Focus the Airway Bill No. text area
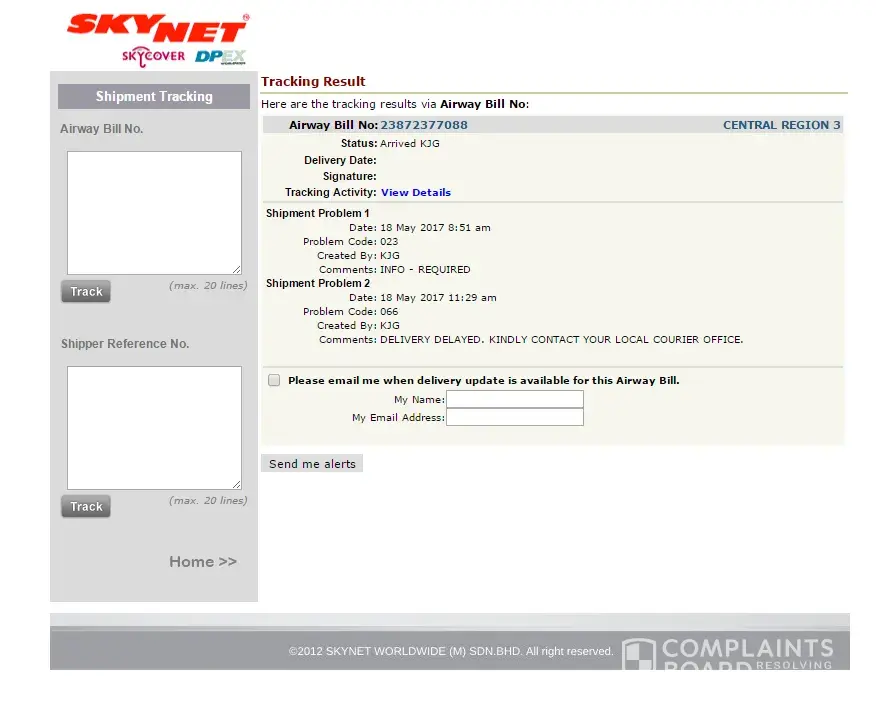Screen dimensions: 883x702 pyautogui.click(x=154, y=212)
